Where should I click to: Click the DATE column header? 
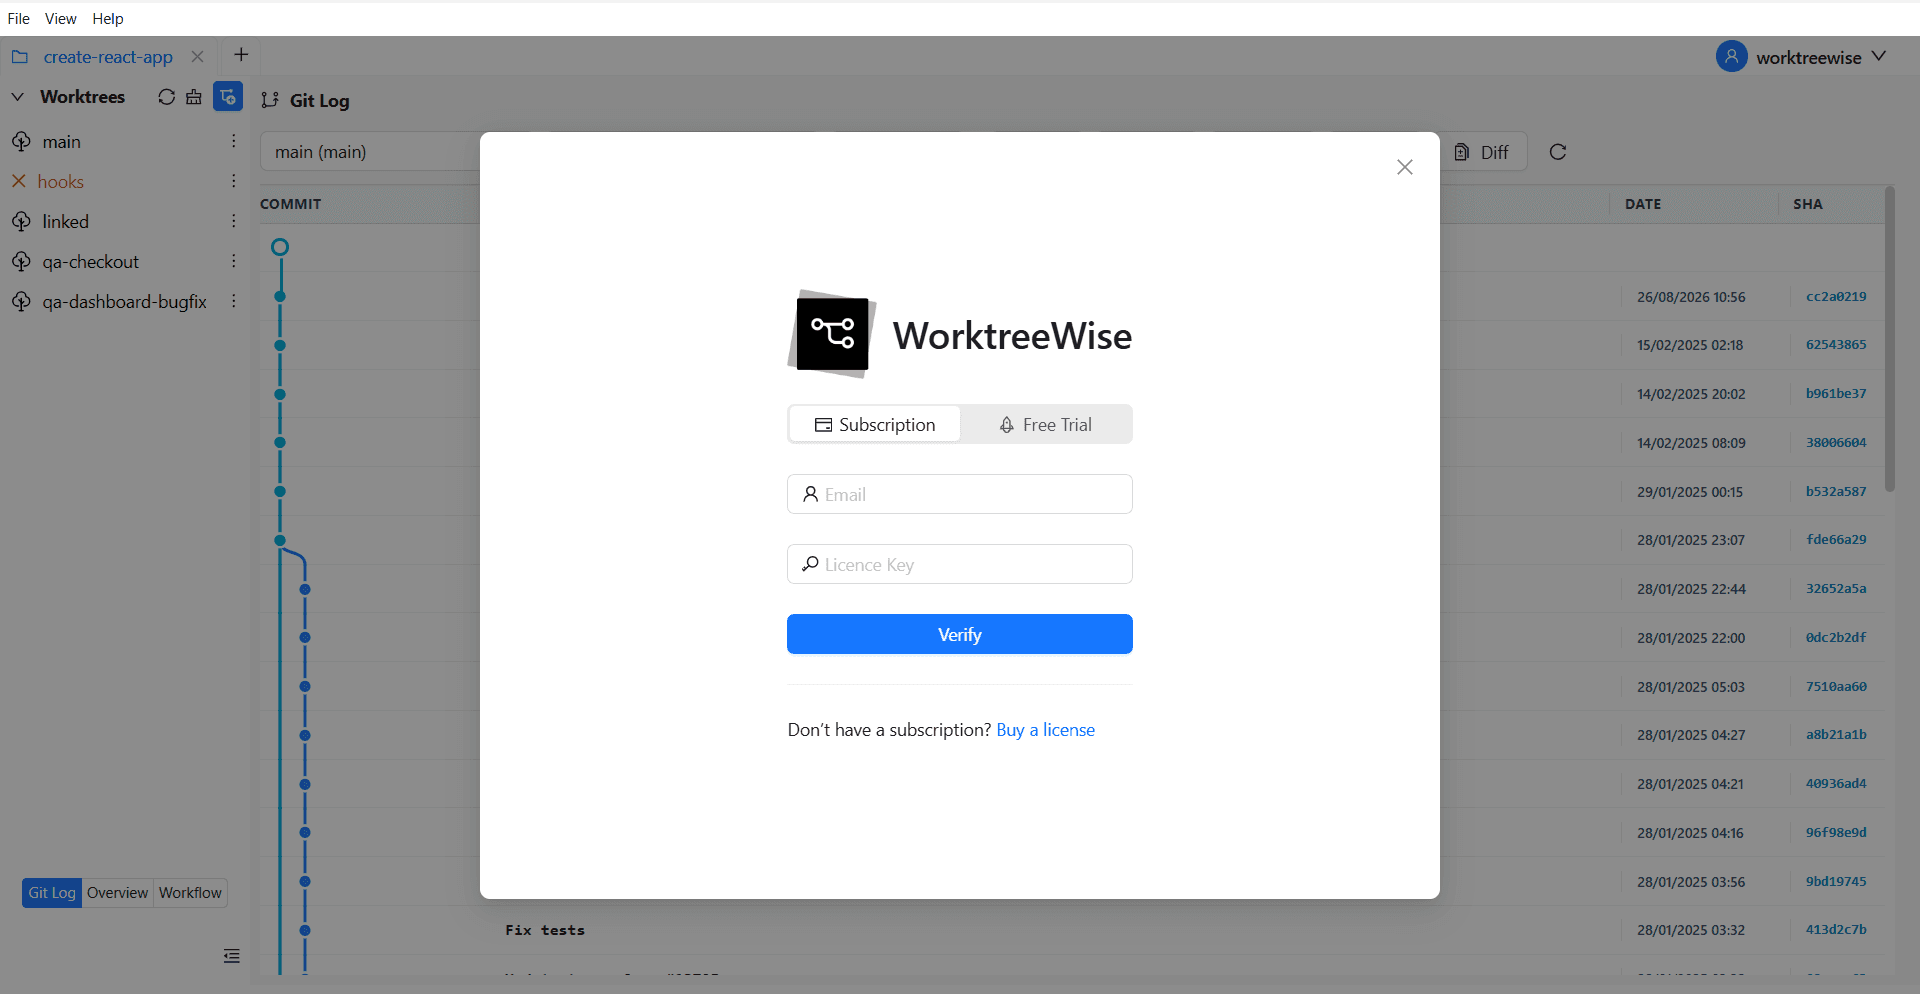1643,204
